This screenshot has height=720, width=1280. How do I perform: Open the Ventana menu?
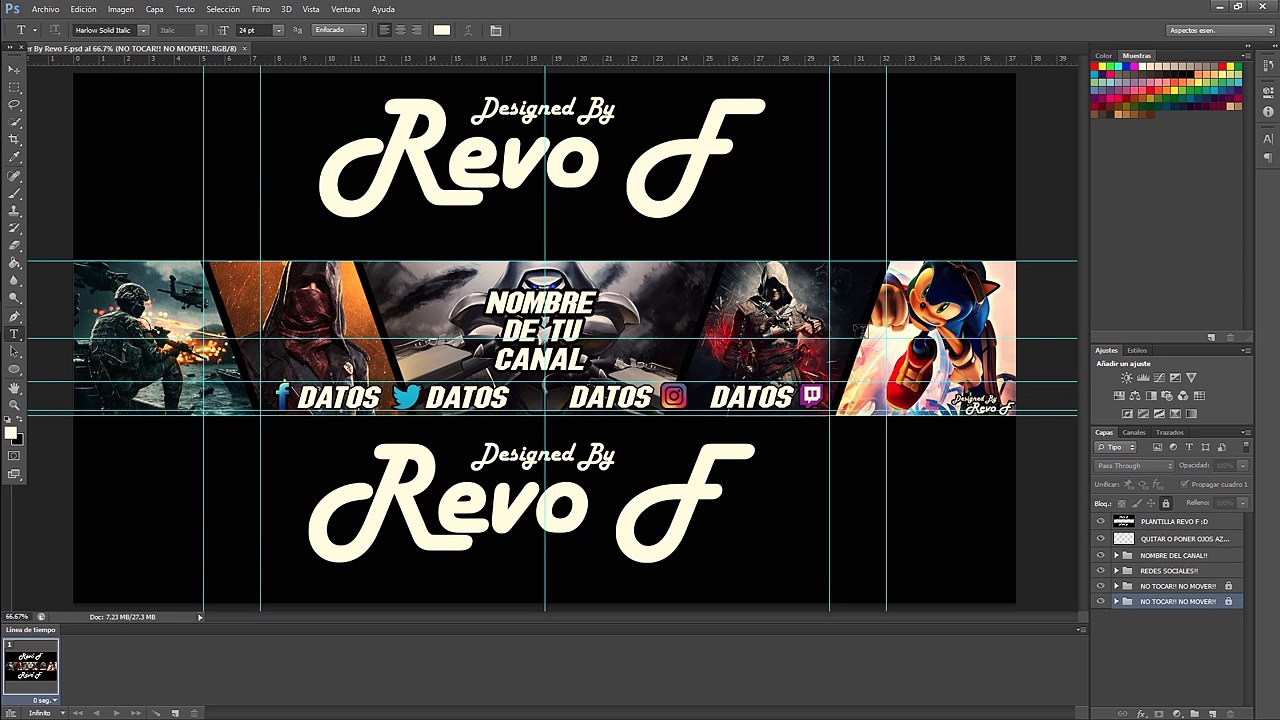click(346, 9)
